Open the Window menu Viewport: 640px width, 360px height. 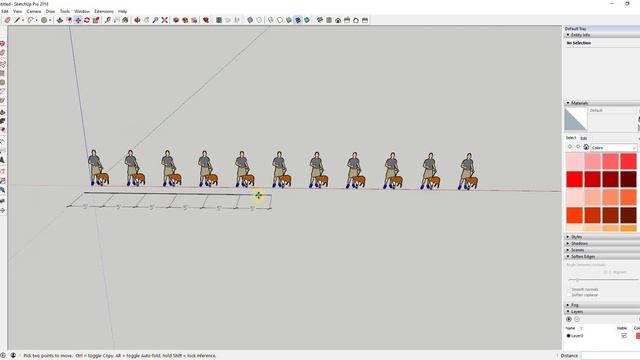pos(82,11)
